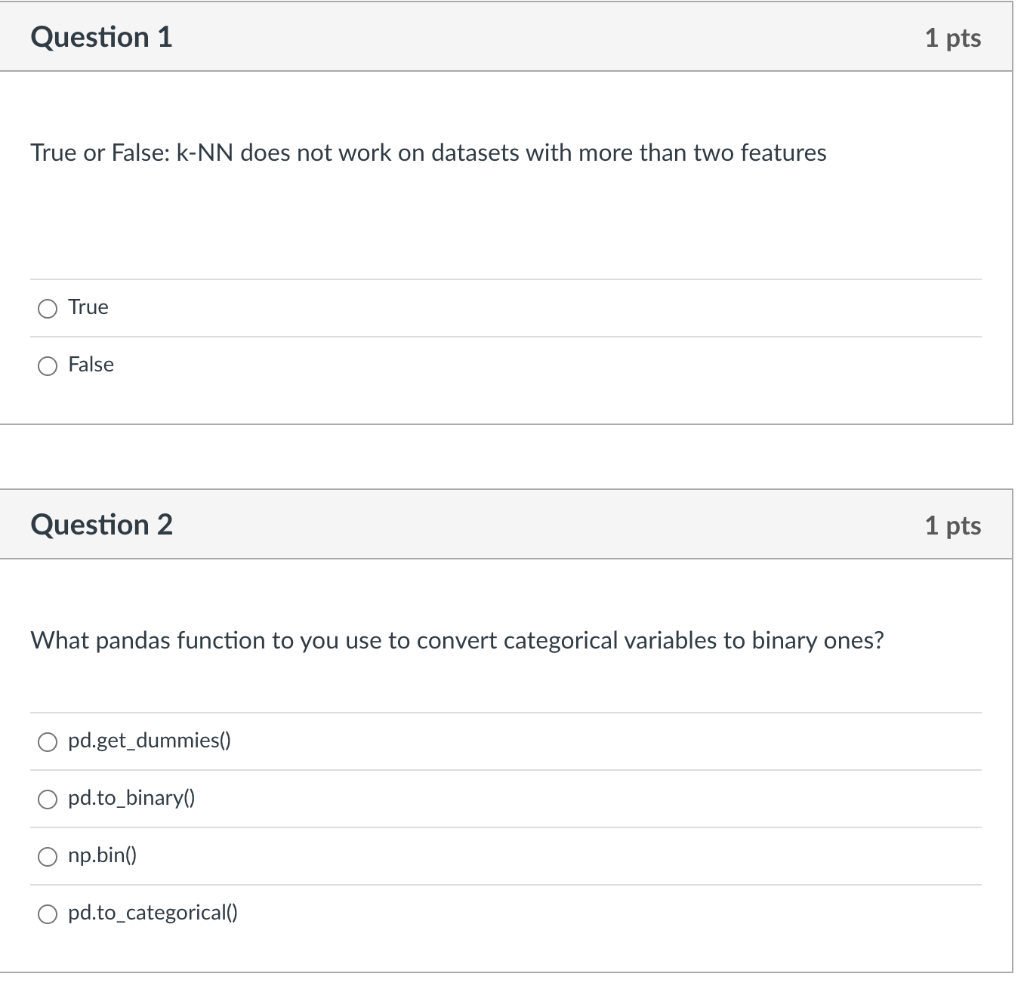The image size is (1024, 989).
Task: Click the pandas function question text
Action: tap(457, 641)
